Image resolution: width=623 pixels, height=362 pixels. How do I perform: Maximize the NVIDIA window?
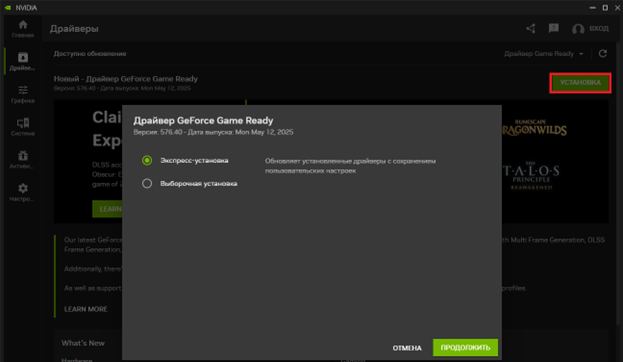(x=605, y=8)
